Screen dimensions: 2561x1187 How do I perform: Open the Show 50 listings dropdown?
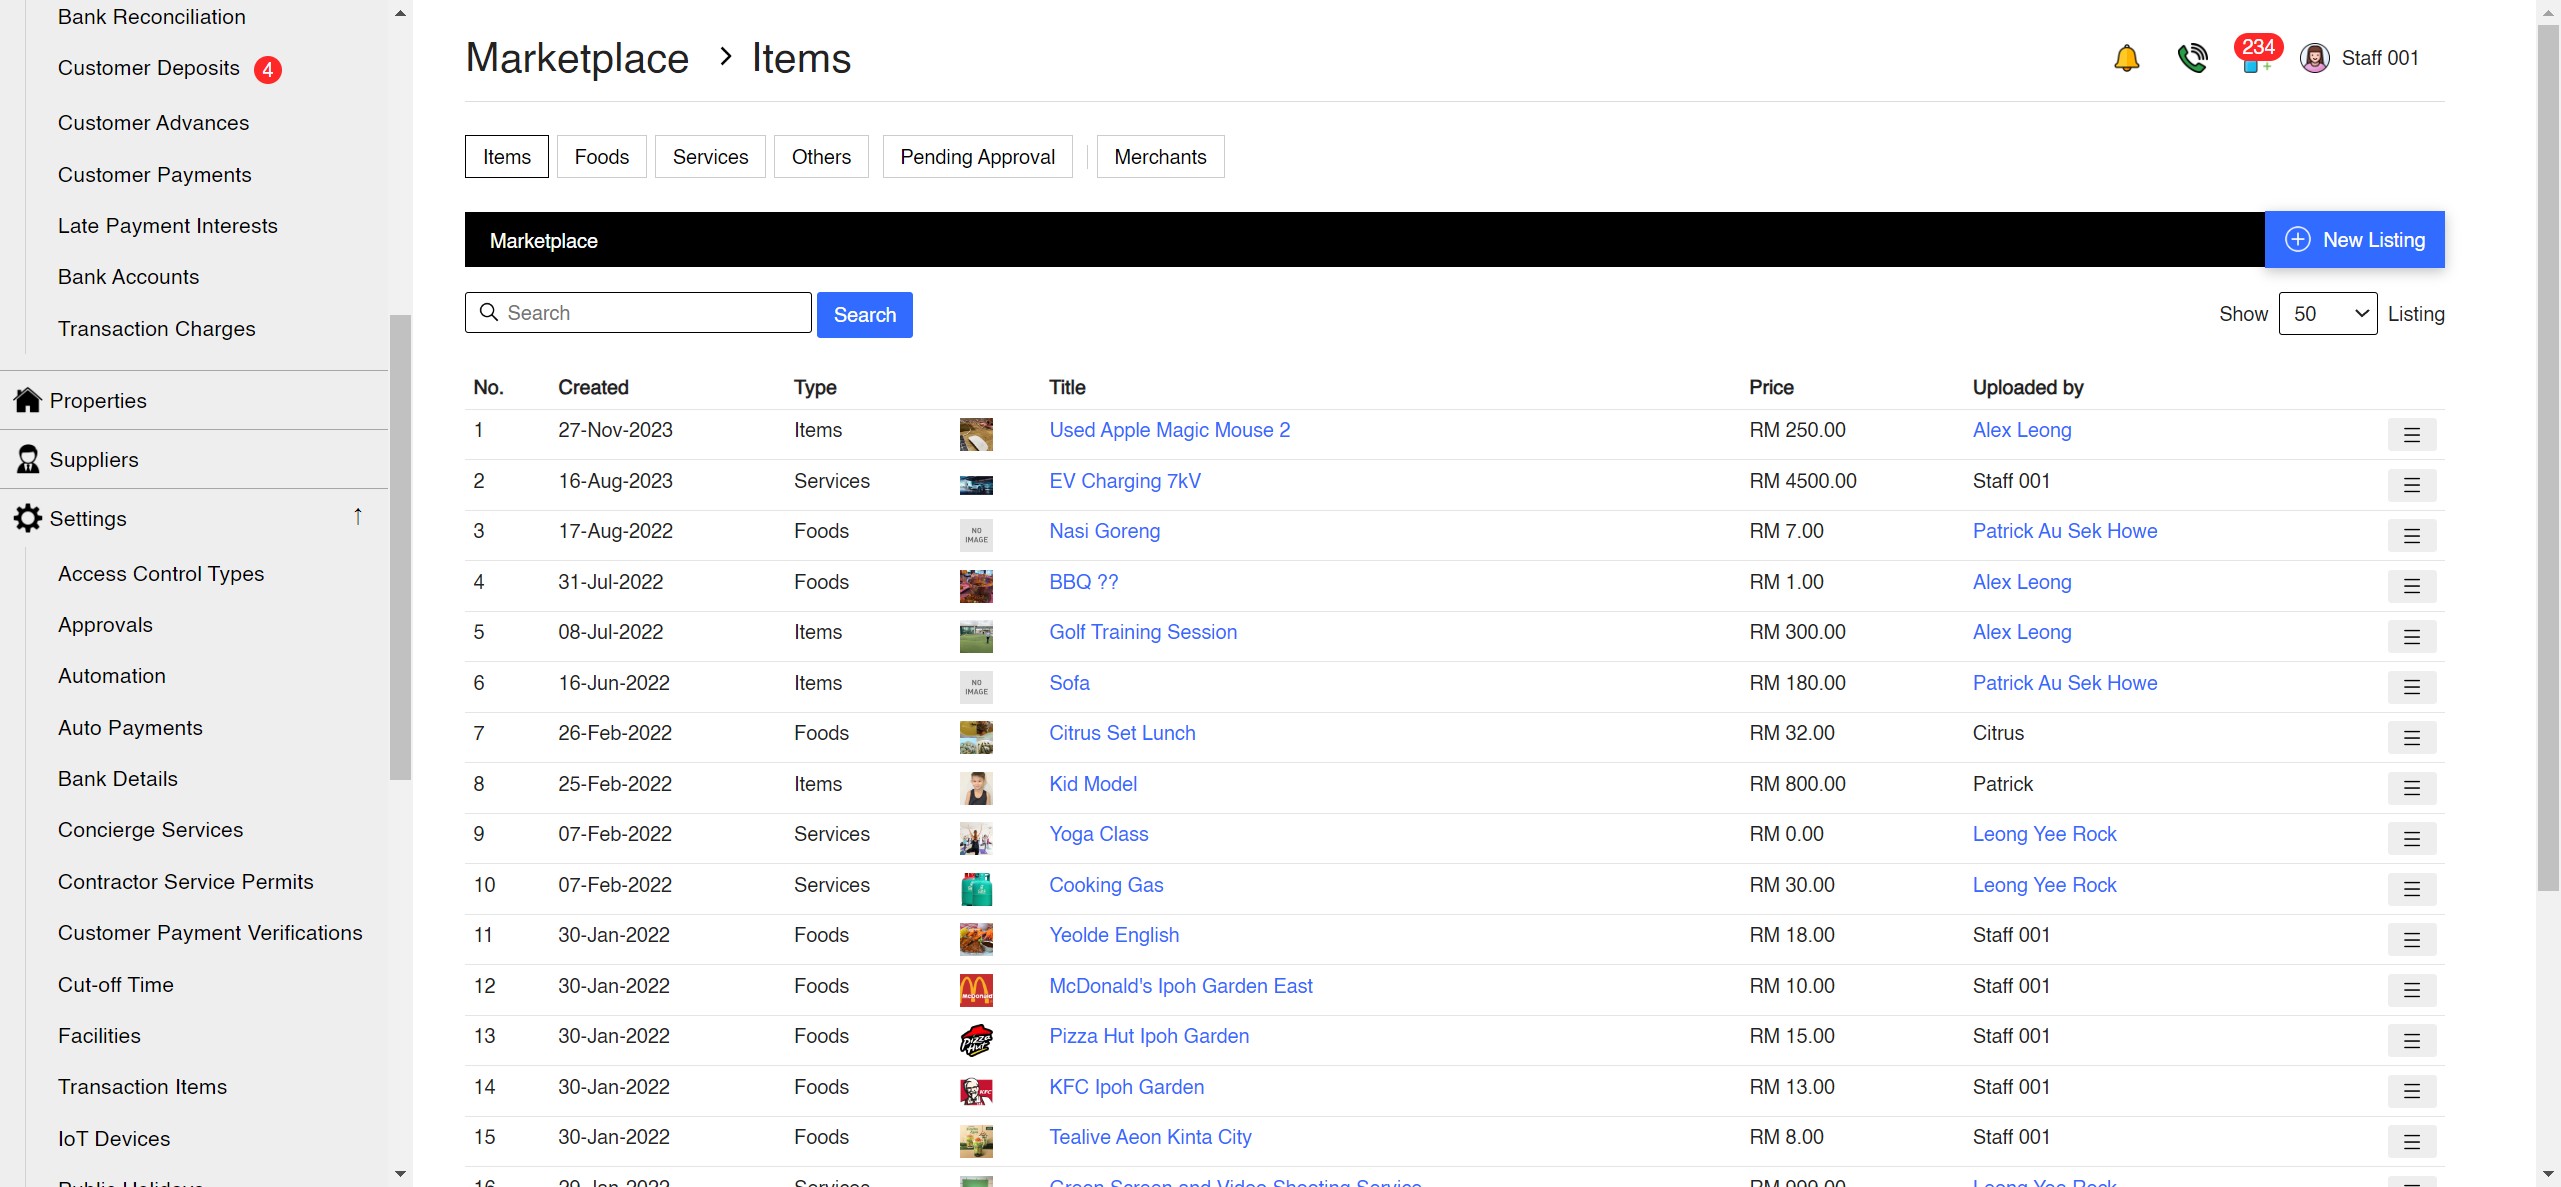click(2328, 312)
